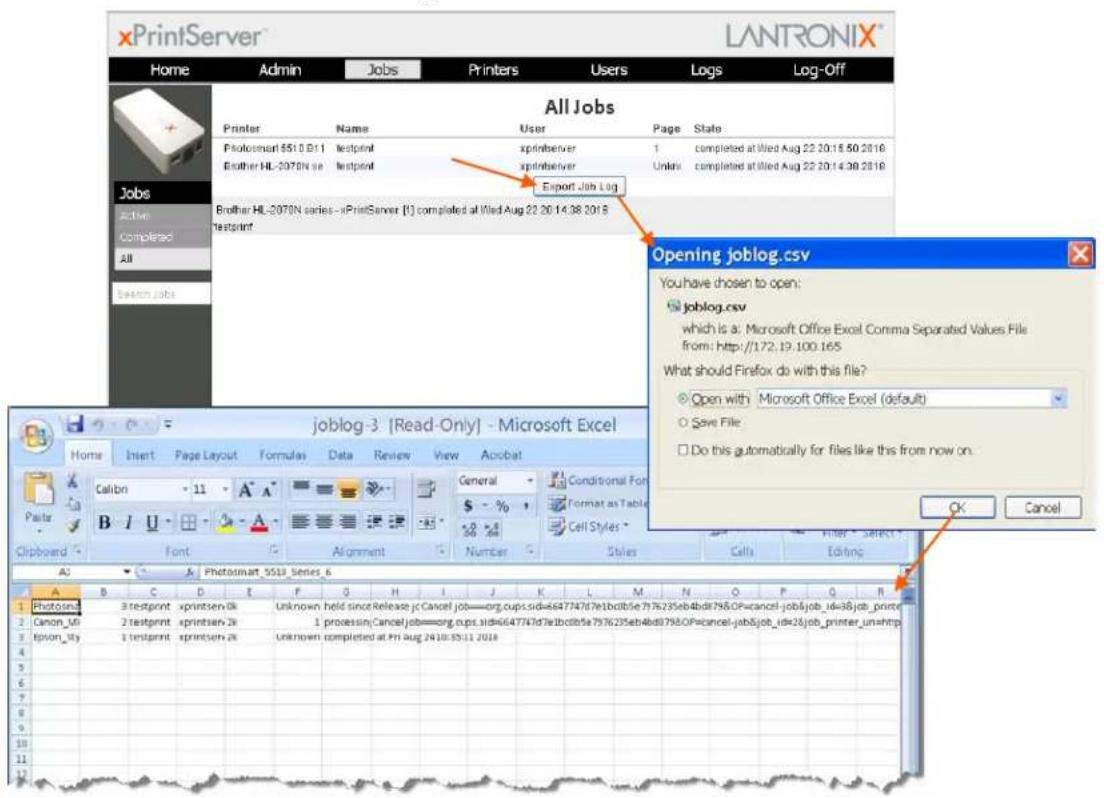This screenshot has height=798, width=1104.
Task: Click OK in the Opening joblog.csv dialog
Action: point(958,507)
